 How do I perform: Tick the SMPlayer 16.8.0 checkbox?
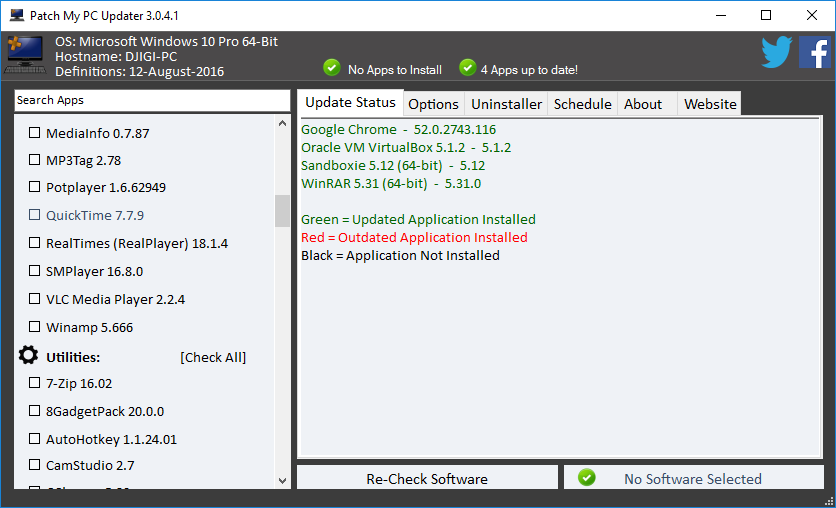(34, 271)
